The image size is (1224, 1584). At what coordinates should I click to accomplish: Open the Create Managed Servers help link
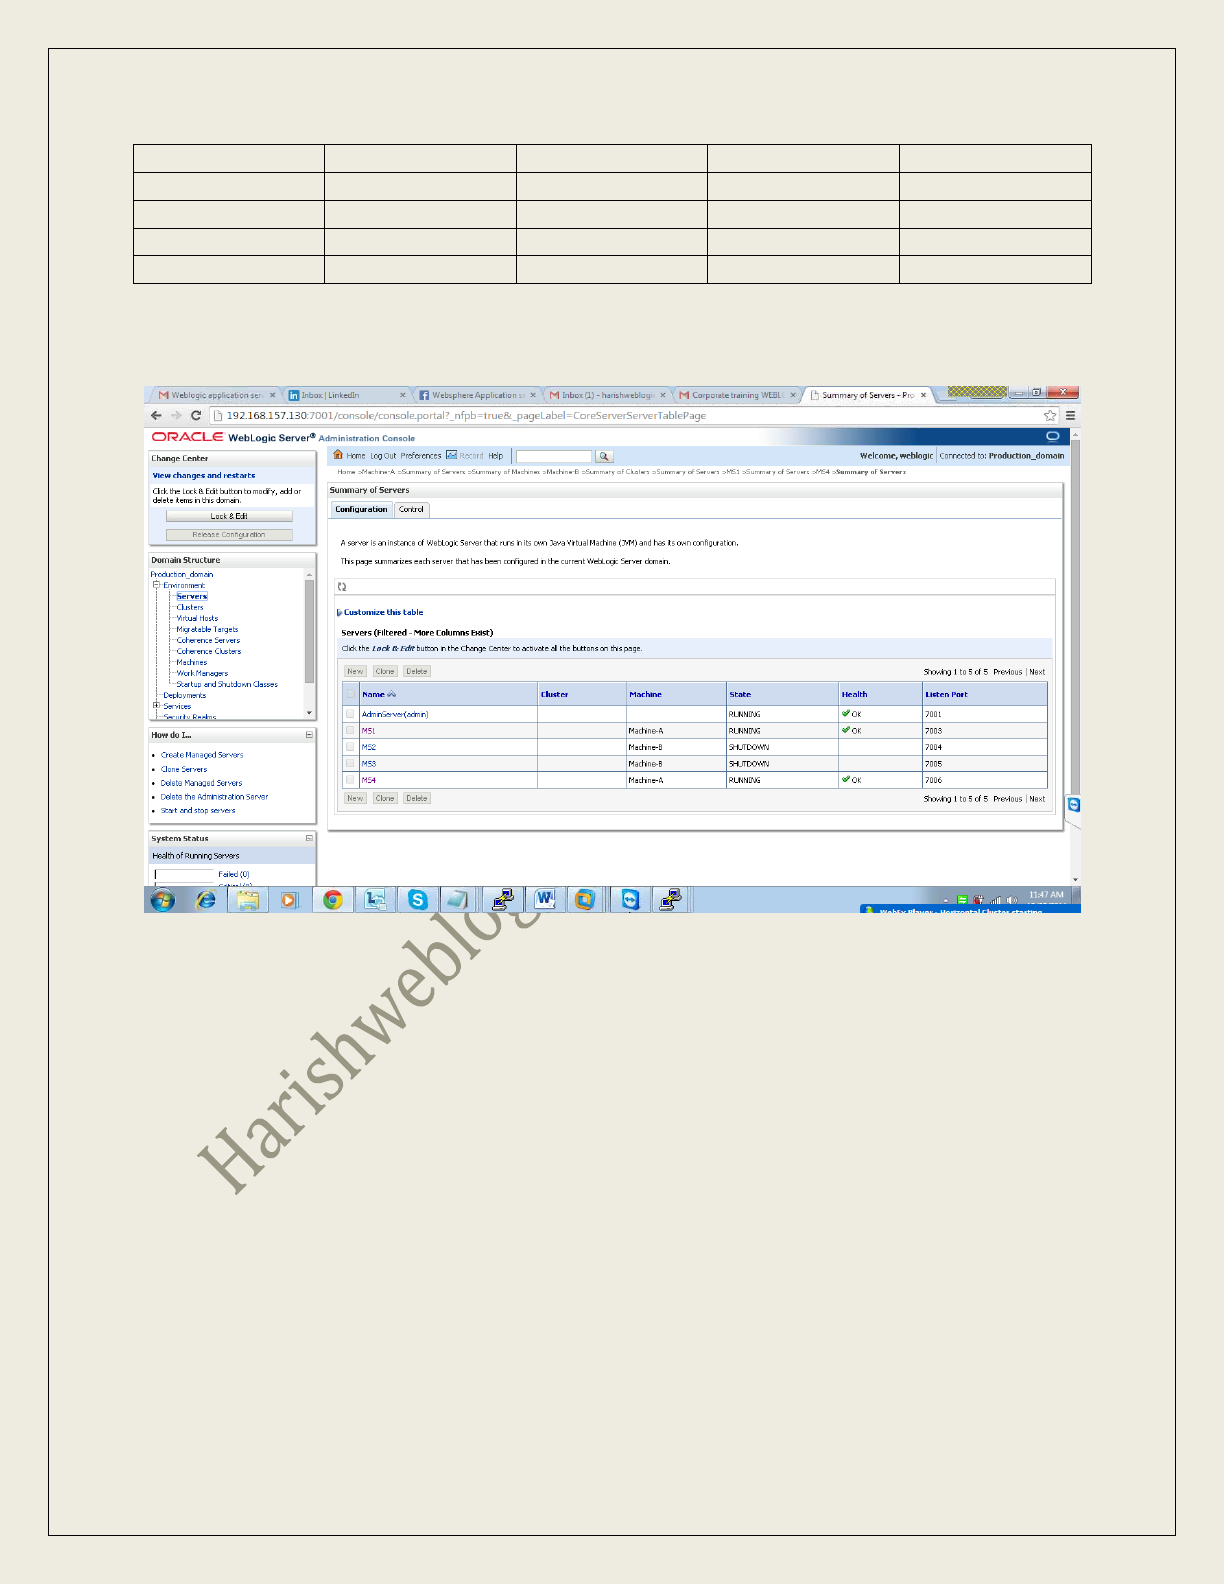click(202, 755)
